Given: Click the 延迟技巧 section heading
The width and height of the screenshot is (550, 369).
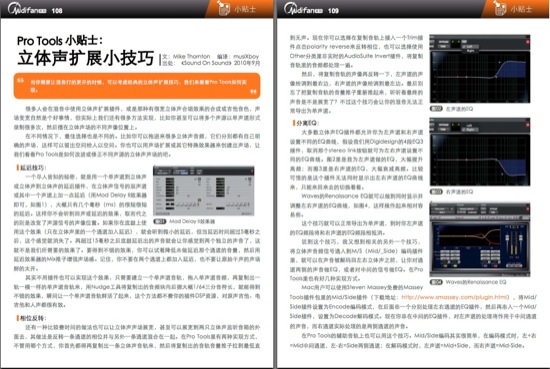Looking at the screenshot, I should coord(31,168).
